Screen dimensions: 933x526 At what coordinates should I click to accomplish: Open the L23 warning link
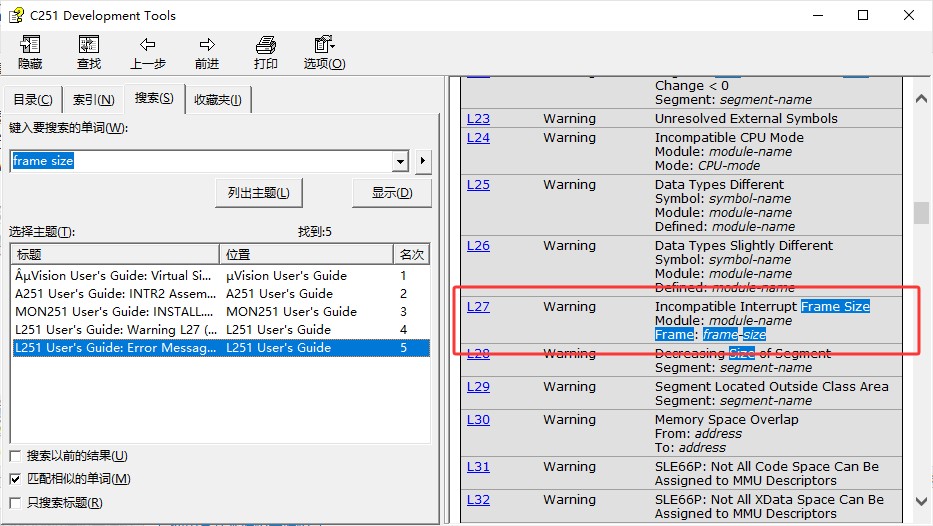(x=478, y=118)
